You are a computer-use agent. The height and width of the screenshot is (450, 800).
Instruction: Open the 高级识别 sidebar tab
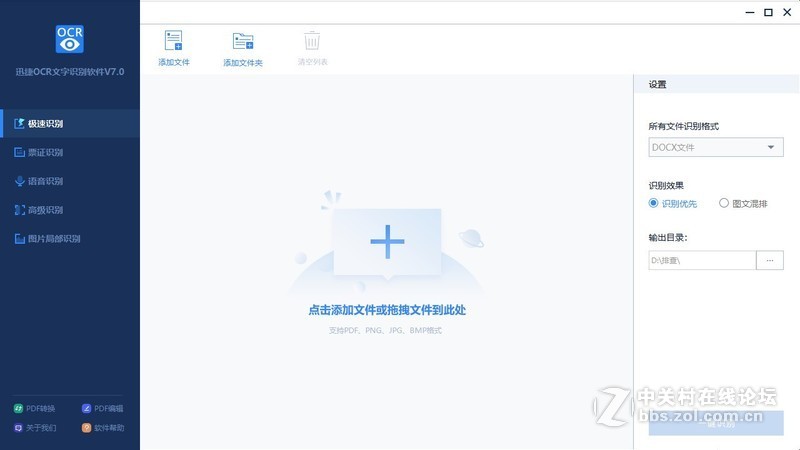[x=70, y=210]
